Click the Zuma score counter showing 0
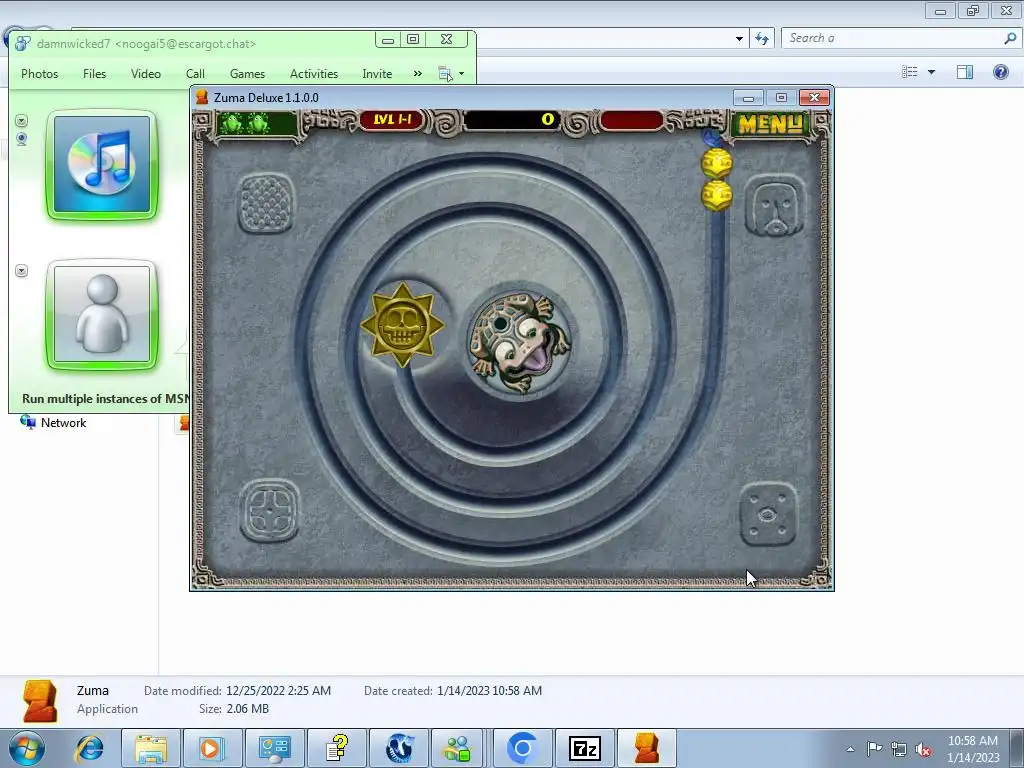The height and width of the screenshot is (768, 1024). coord(511,120)
